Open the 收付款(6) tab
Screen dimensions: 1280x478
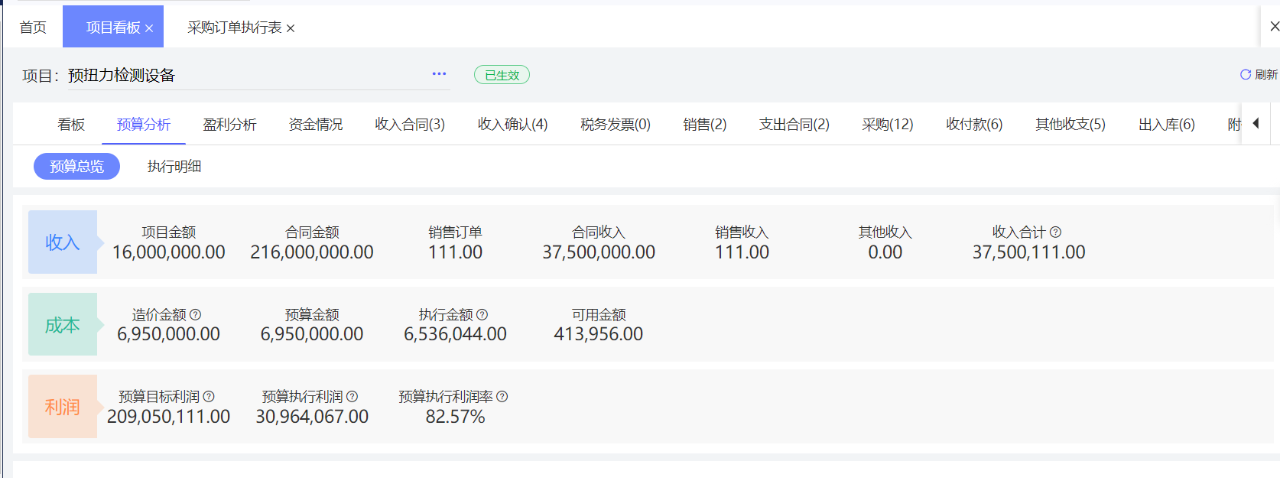(x=974, y=125)
